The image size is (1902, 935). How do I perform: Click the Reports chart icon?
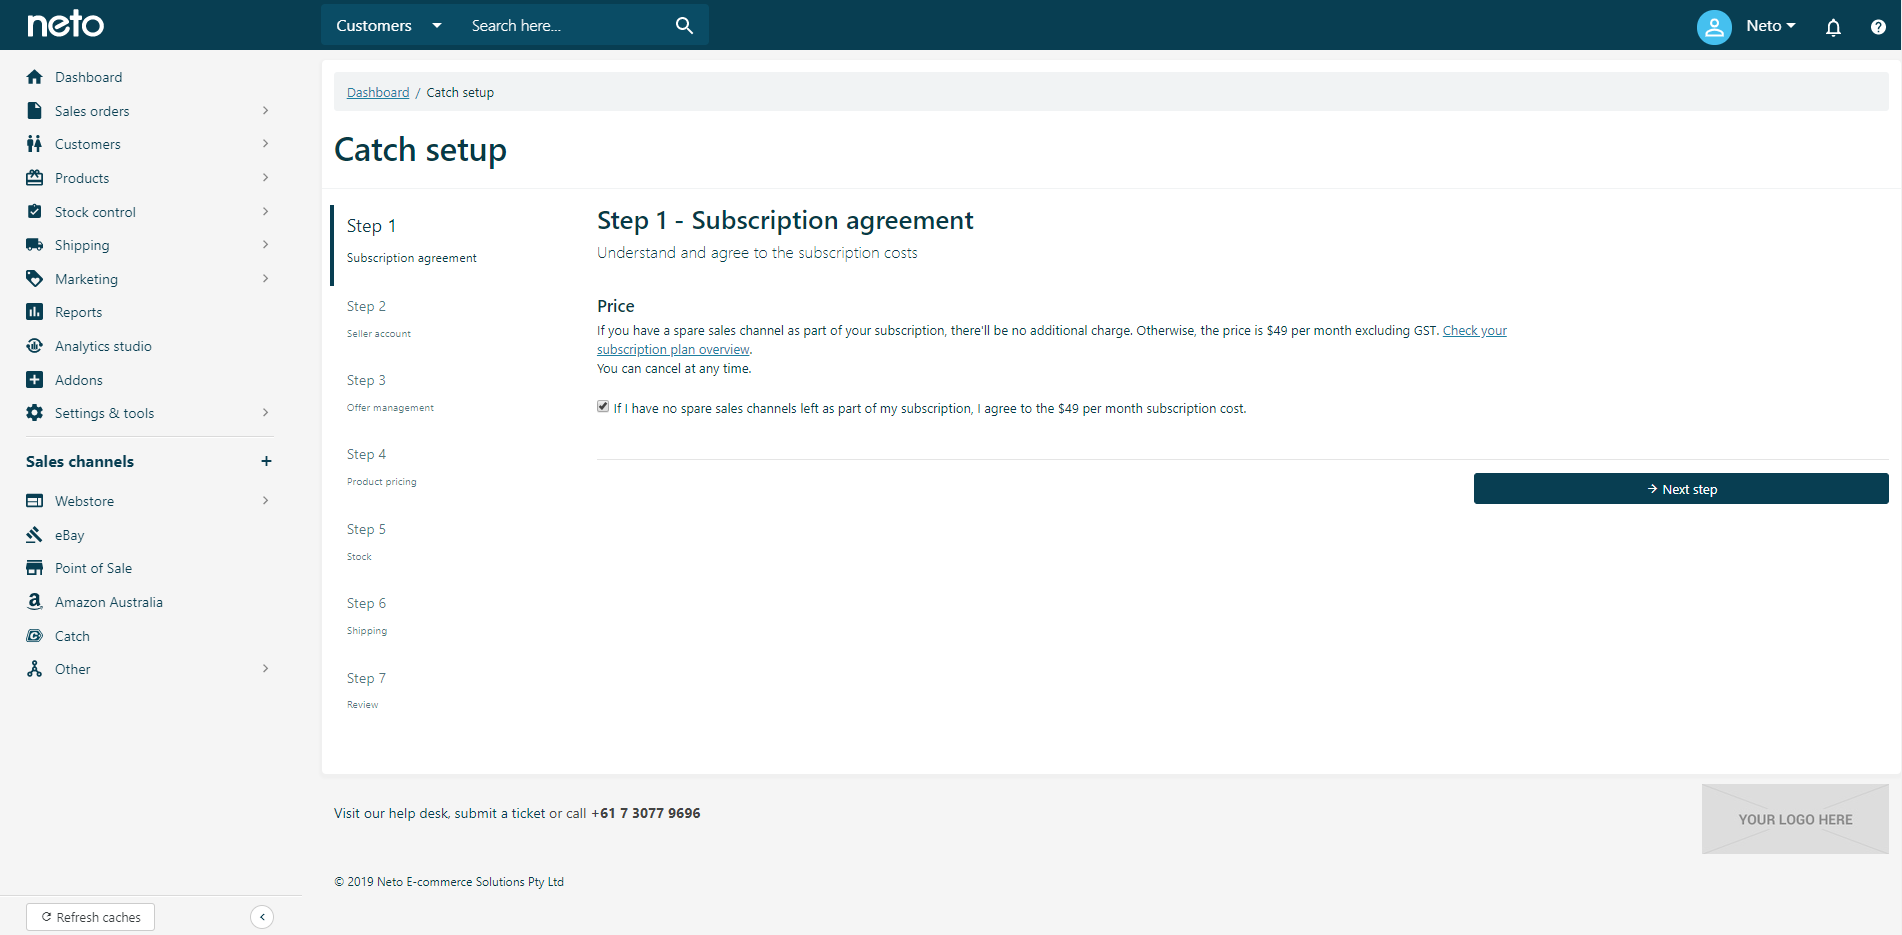[x=35, y=312]
